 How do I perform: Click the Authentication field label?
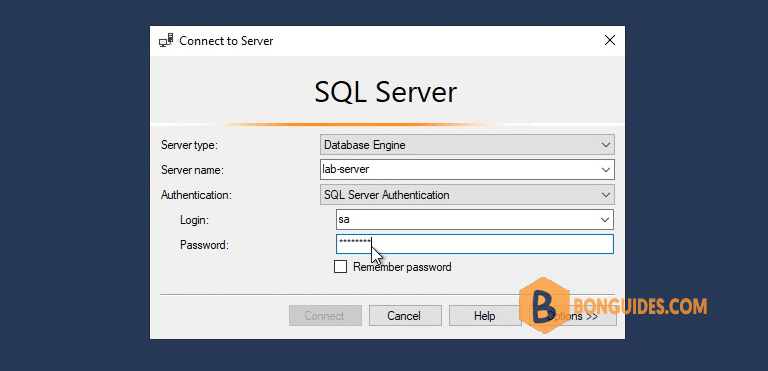(196, 195)
